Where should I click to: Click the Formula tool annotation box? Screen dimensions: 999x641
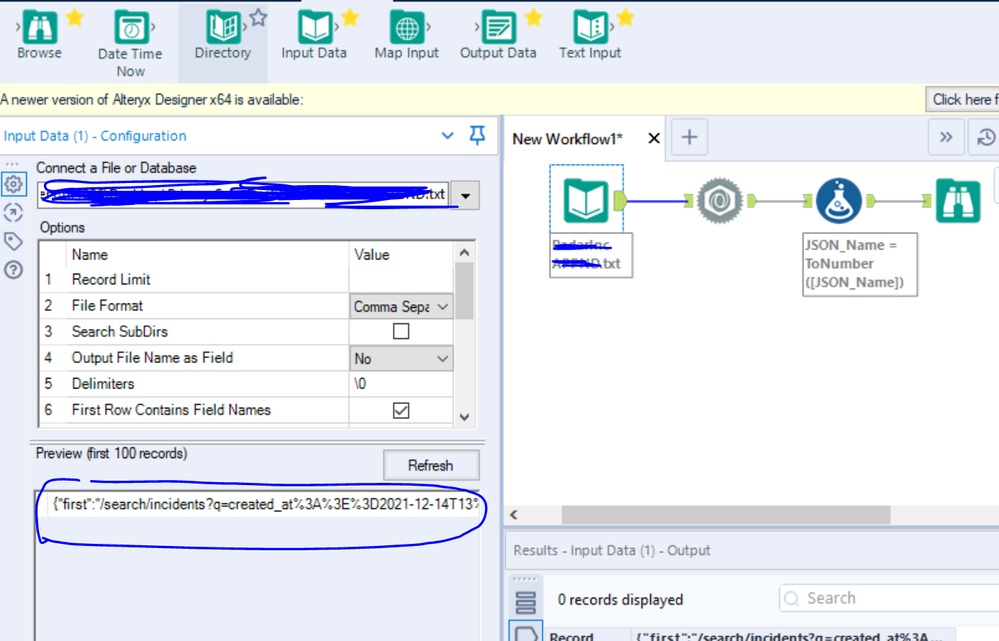859,264
